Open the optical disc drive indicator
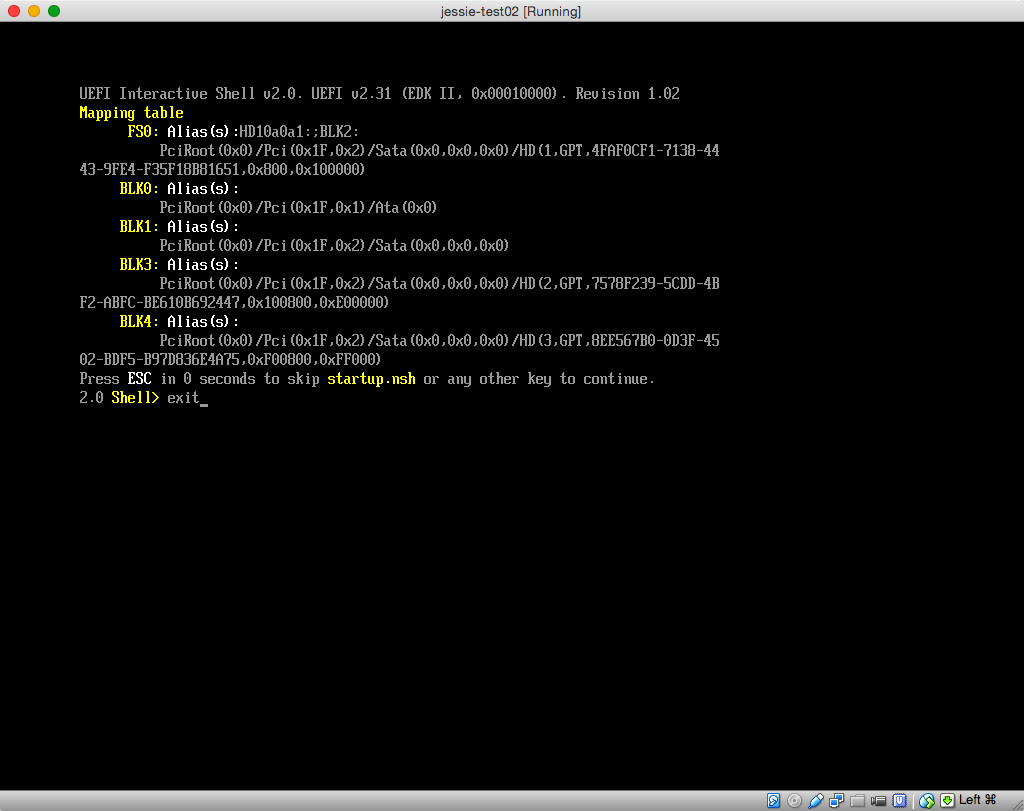Viewport: 1024px width, 811px height. [794, 801]
